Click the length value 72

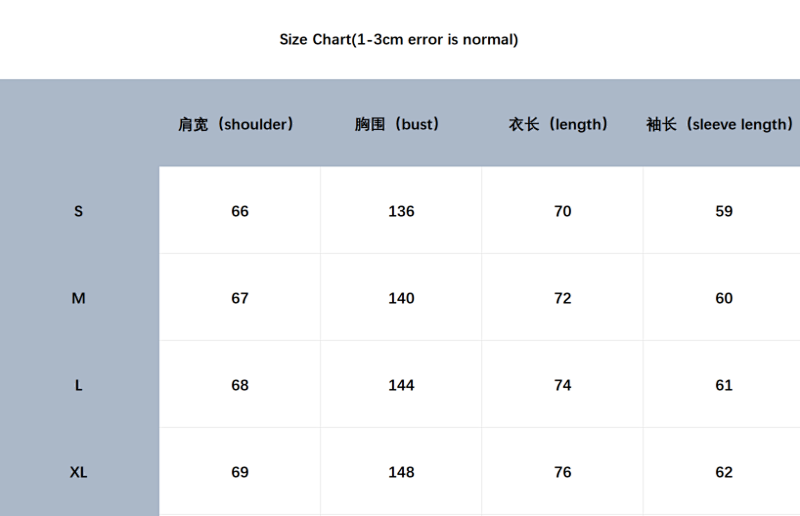coord(562,298)
